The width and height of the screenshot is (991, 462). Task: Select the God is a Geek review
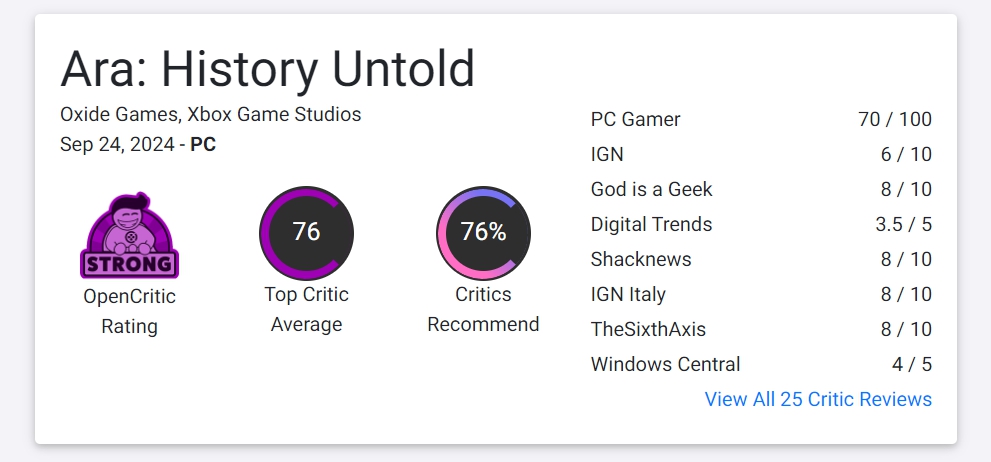pos(761,190)
